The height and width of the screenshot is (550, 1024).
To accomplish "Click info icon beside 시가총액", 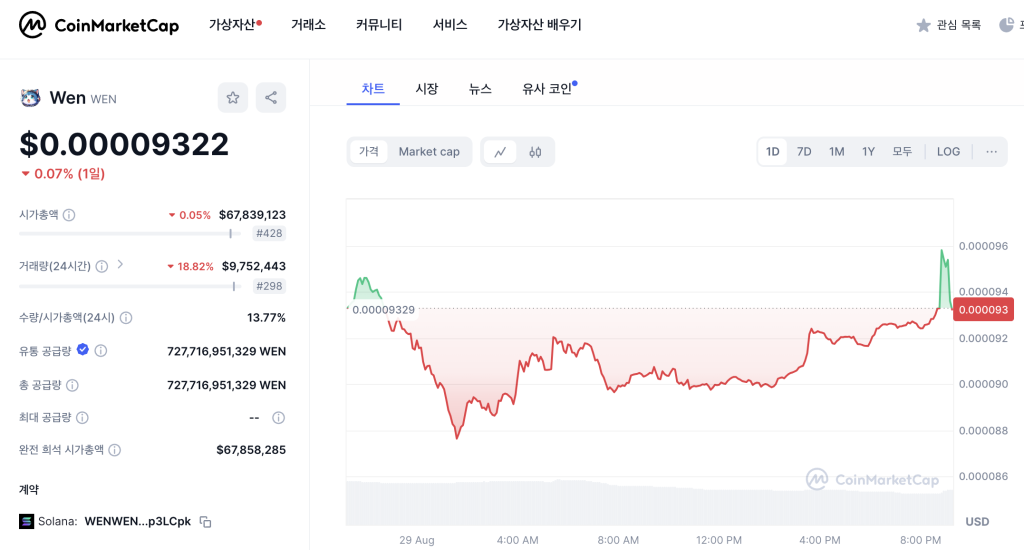I will pos(69,215).
